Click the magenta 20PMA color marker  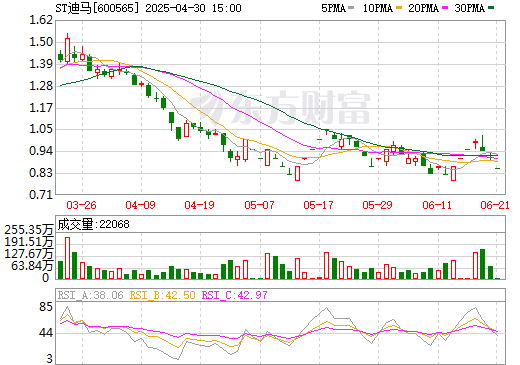pyautogui.click(x=445, y=8)
